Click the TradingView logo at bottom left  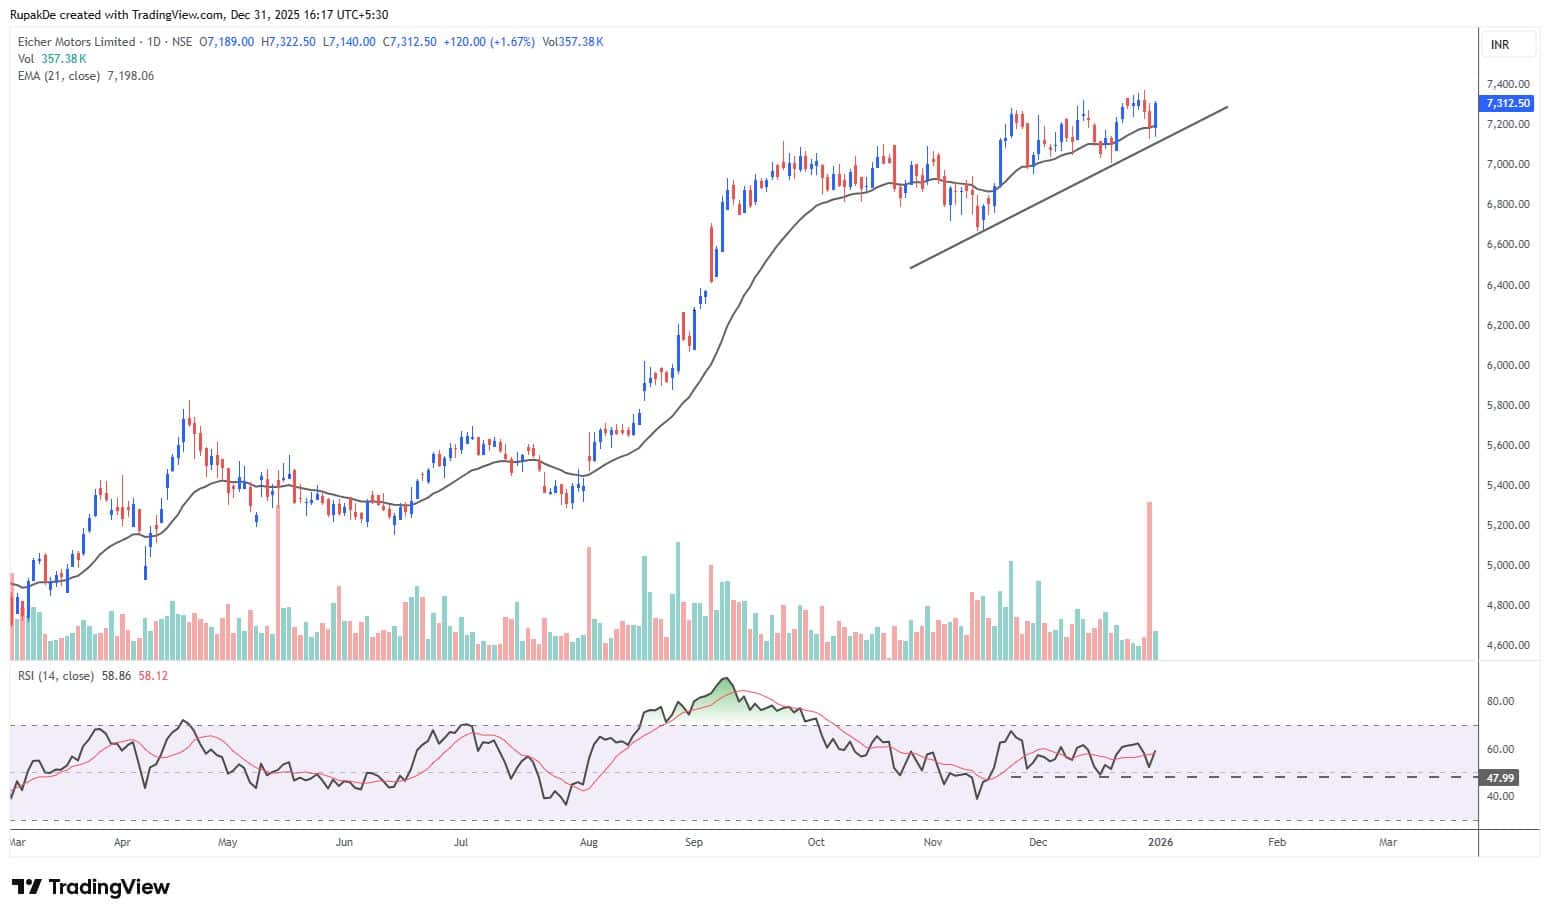tap(90, 887)
